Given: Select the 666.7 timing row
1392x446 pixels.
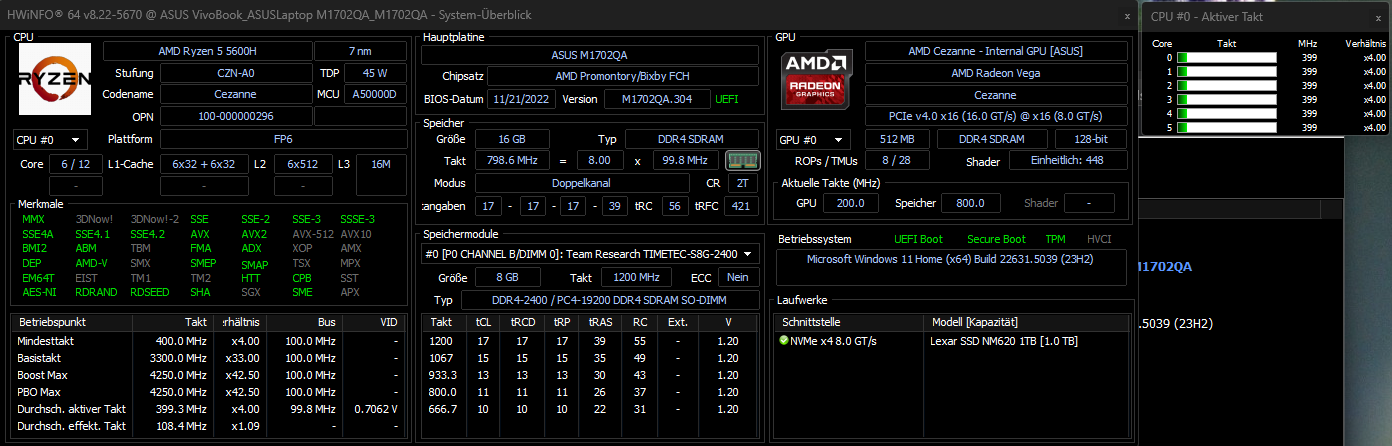Looking at the screenshot, I should (x=590, y=409).
